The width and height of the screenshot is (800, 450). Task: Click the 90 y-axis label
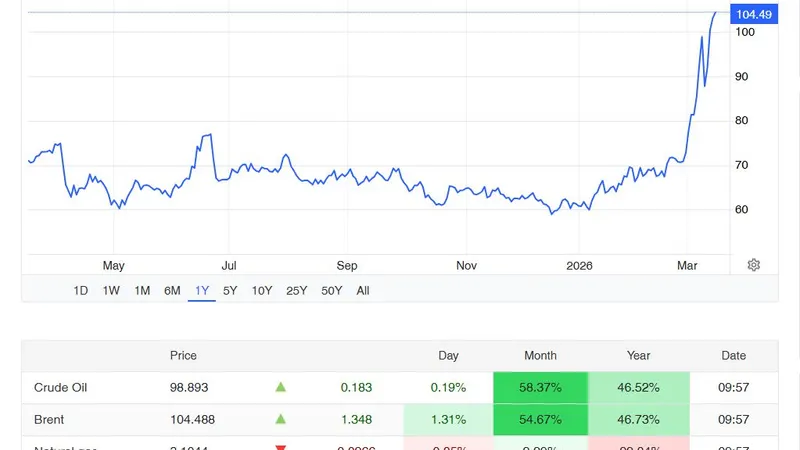click(x=741, y=77)
